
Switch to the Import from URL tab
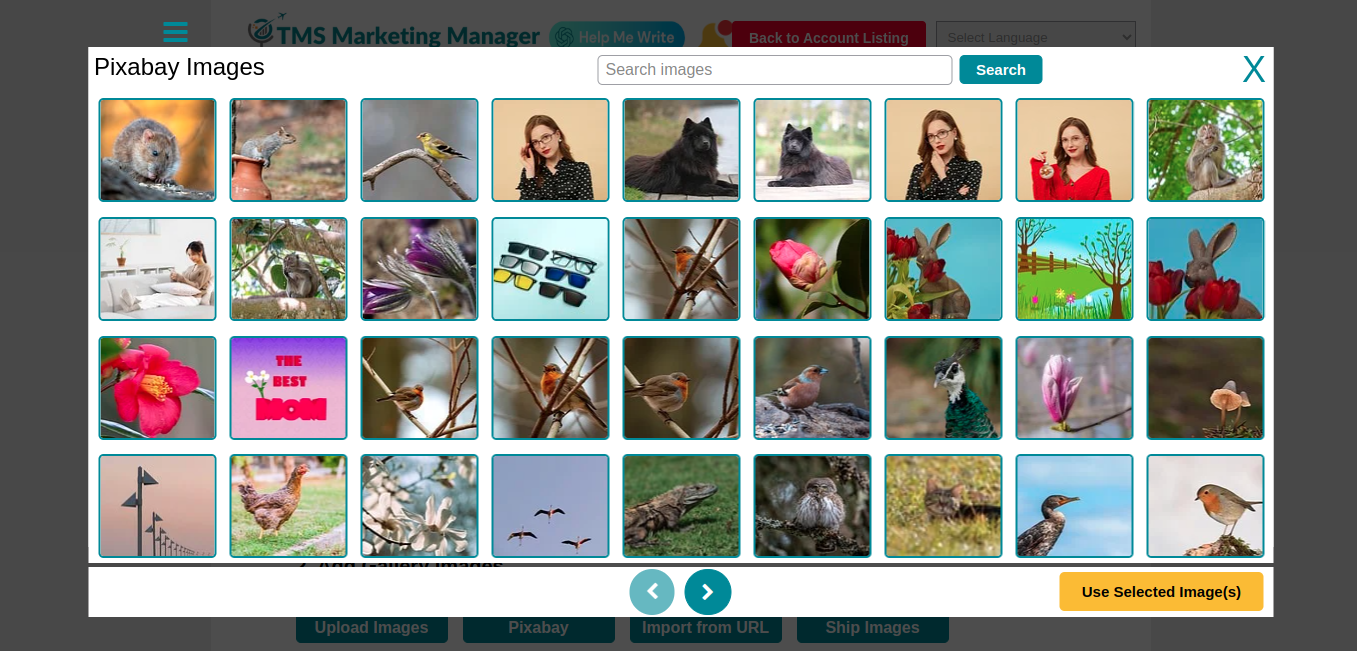click(x=706, y=627)
